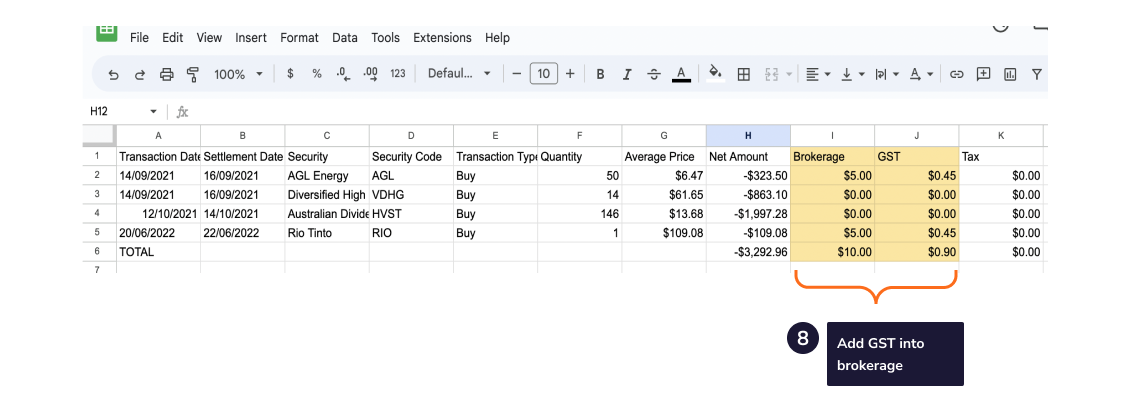Toggle strikethrough formatting
The image size is (1136, 415).
pos(653,74)
